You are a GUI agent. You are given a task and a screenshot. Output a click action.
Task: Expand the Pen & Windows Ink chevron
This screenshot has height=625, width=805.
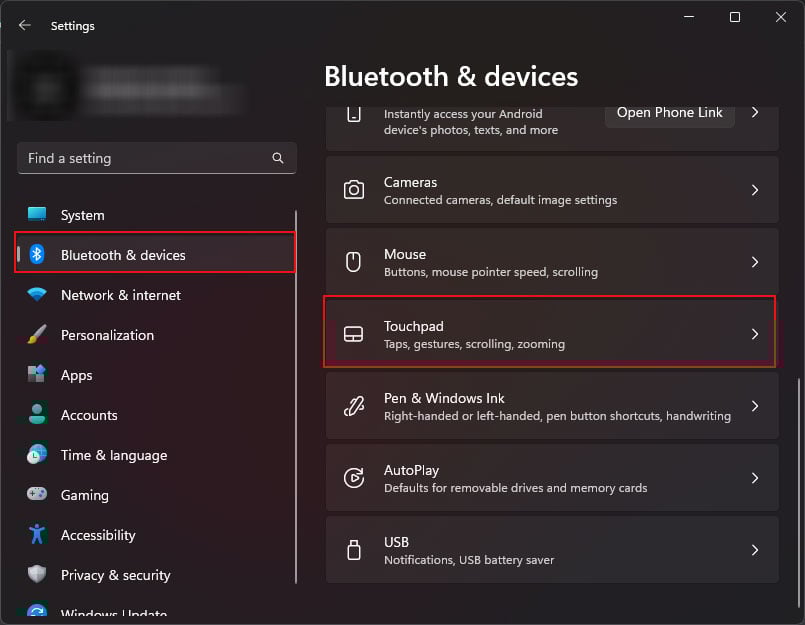[x=755, y=406]
